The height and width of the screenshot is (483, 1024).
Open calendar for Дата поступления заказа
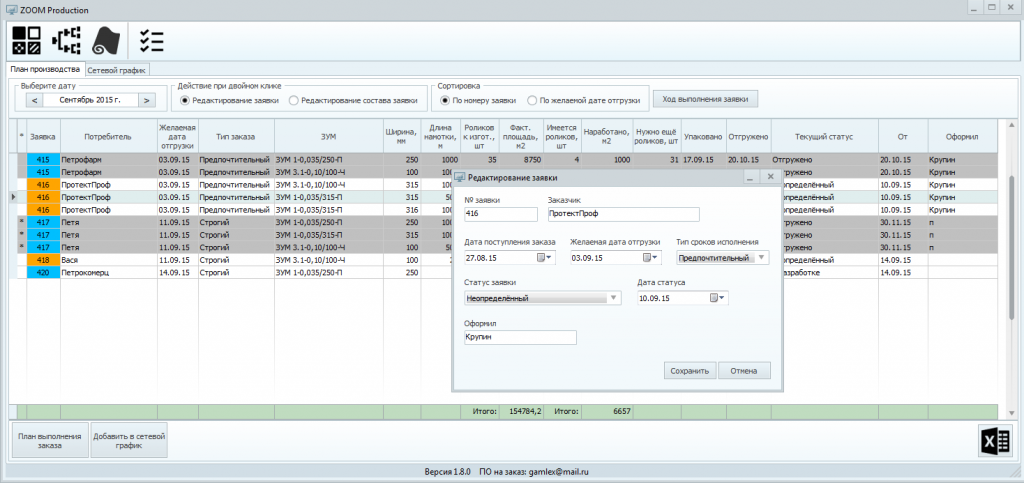click(x=545, y=258)
